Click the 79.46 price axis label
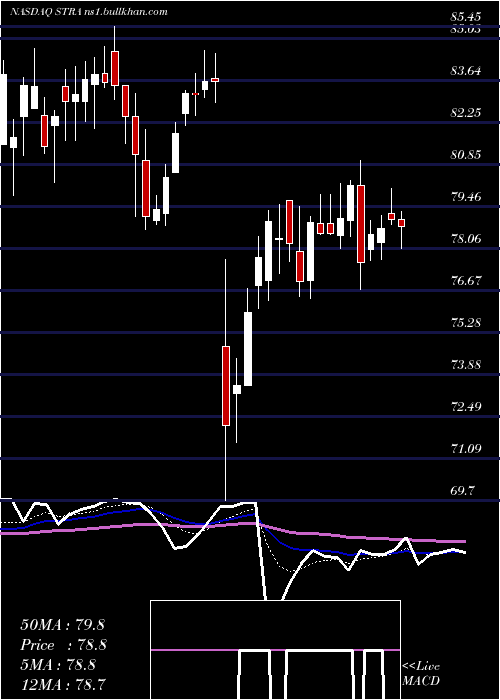 [x=466, y=196]
